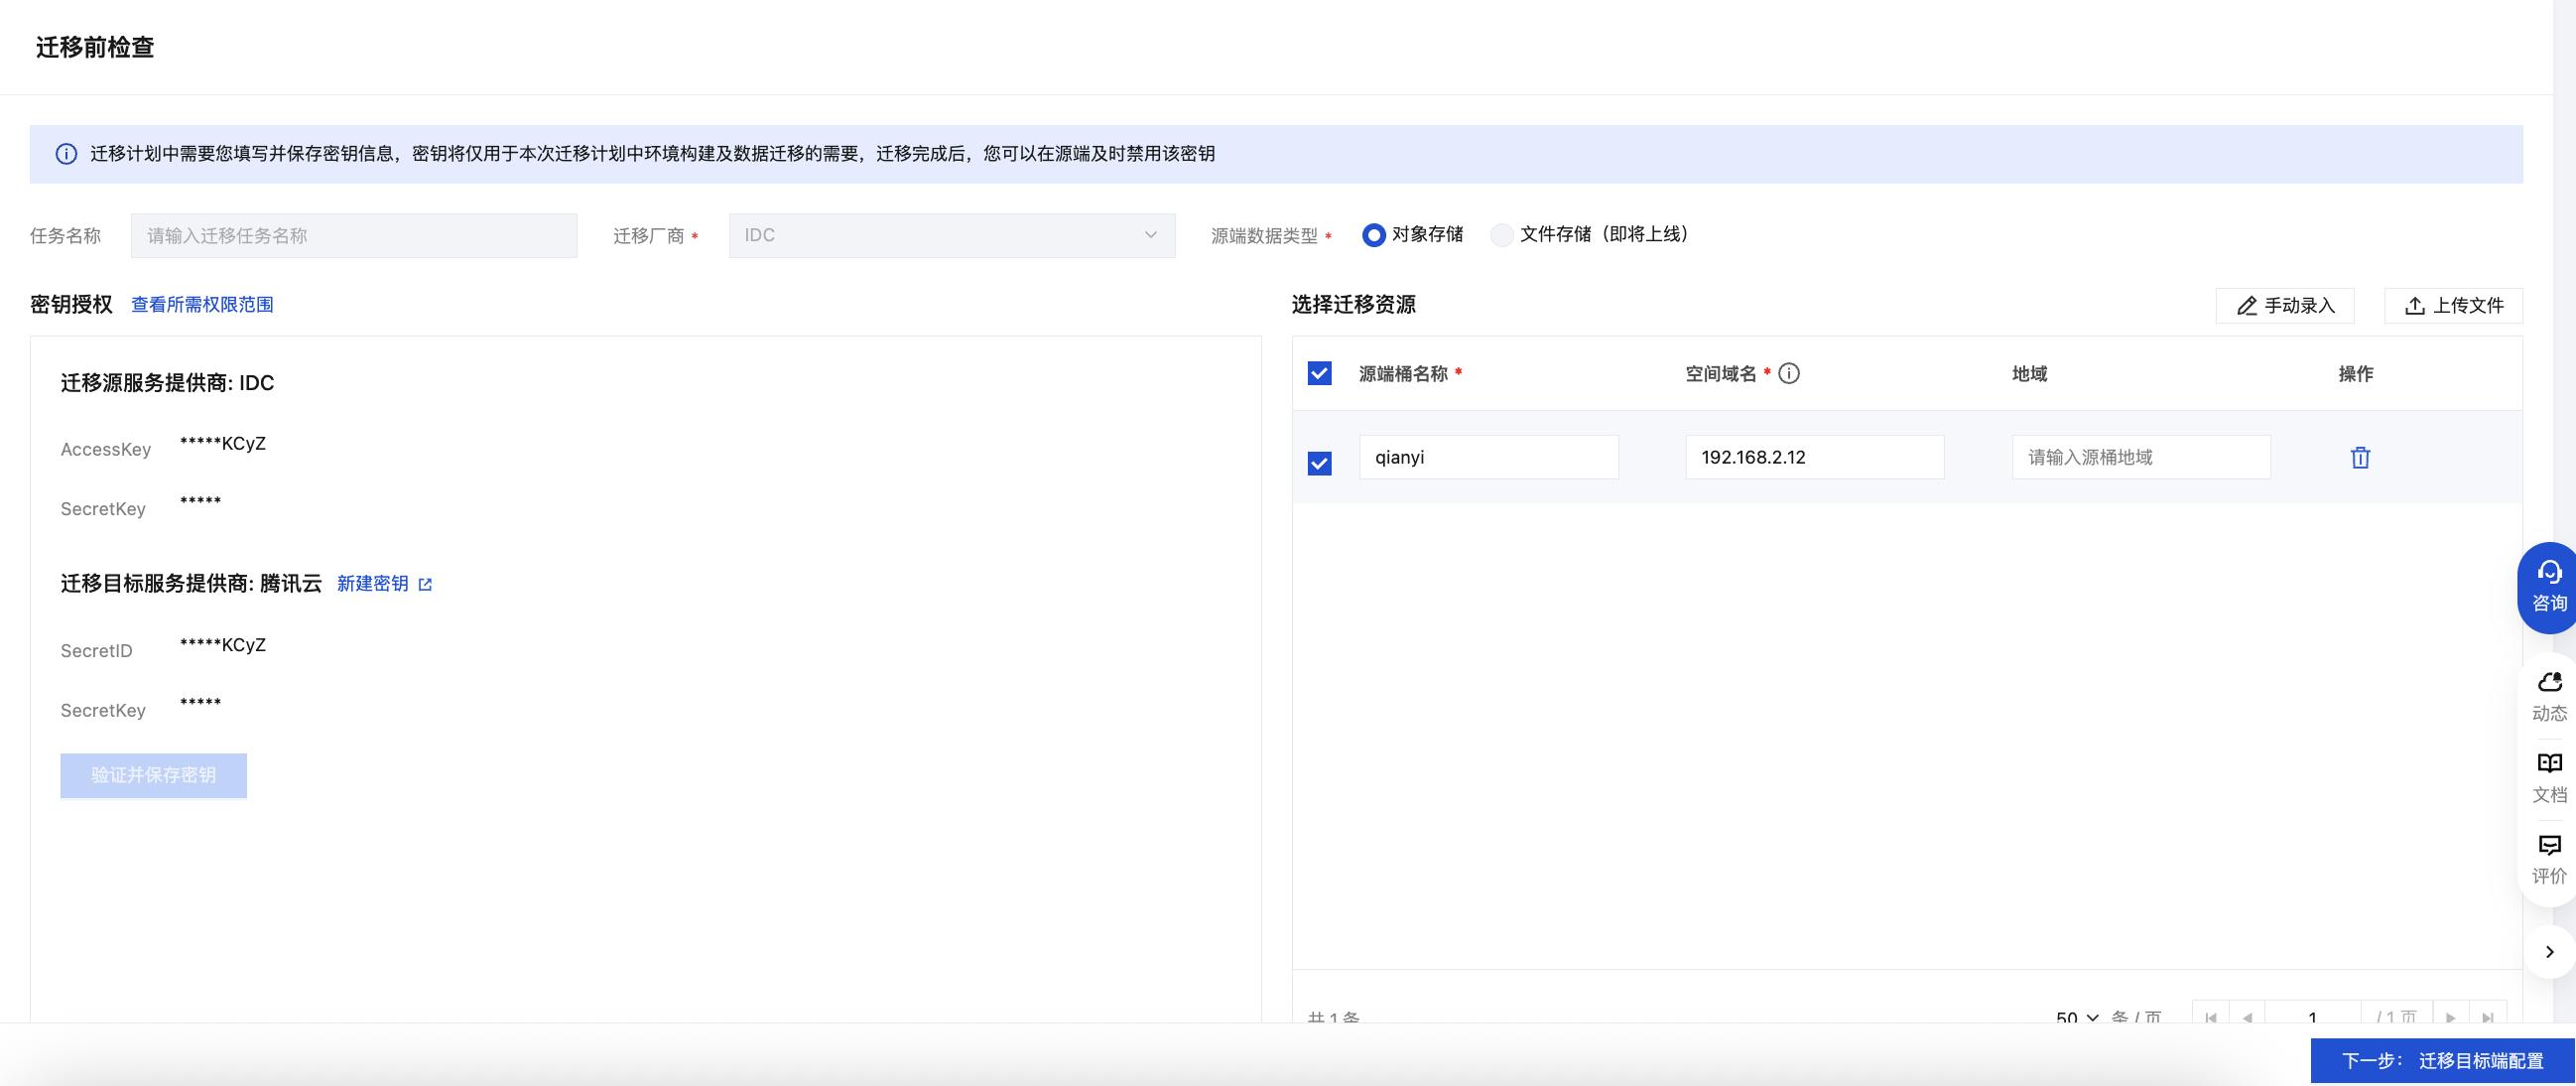This screenshot has height=1086, width=2576.
Task: Select the 文件存储 radio option
Action: pyautogui.click(x=1501, y=235)
